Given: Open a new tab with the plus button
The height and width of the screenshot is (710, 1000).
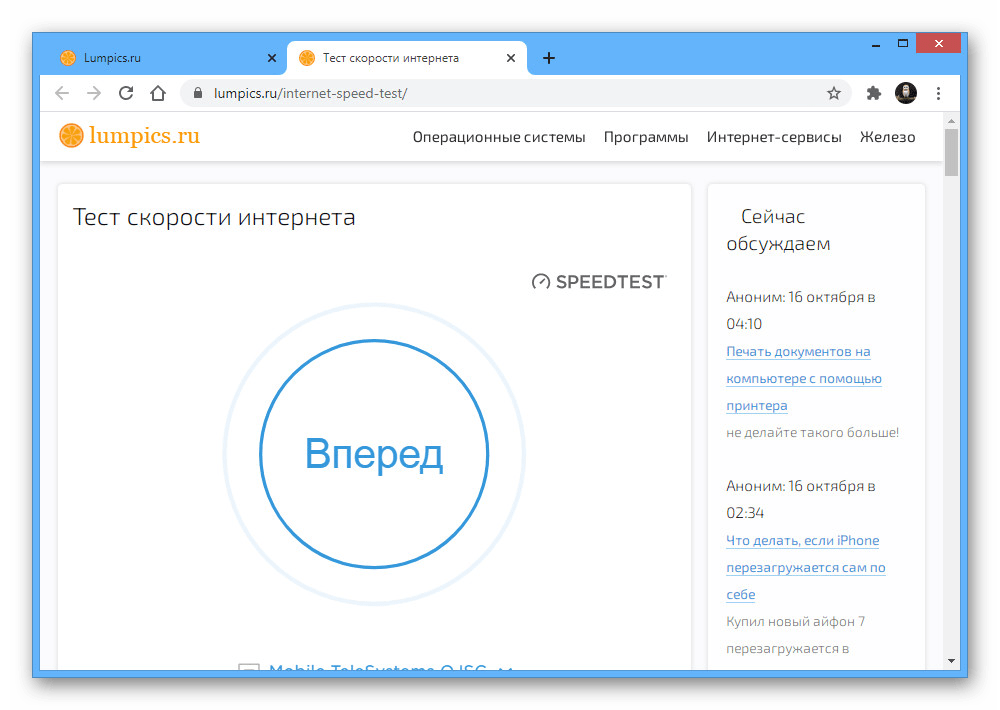Looking at the screenshot, I should point(548,58).
